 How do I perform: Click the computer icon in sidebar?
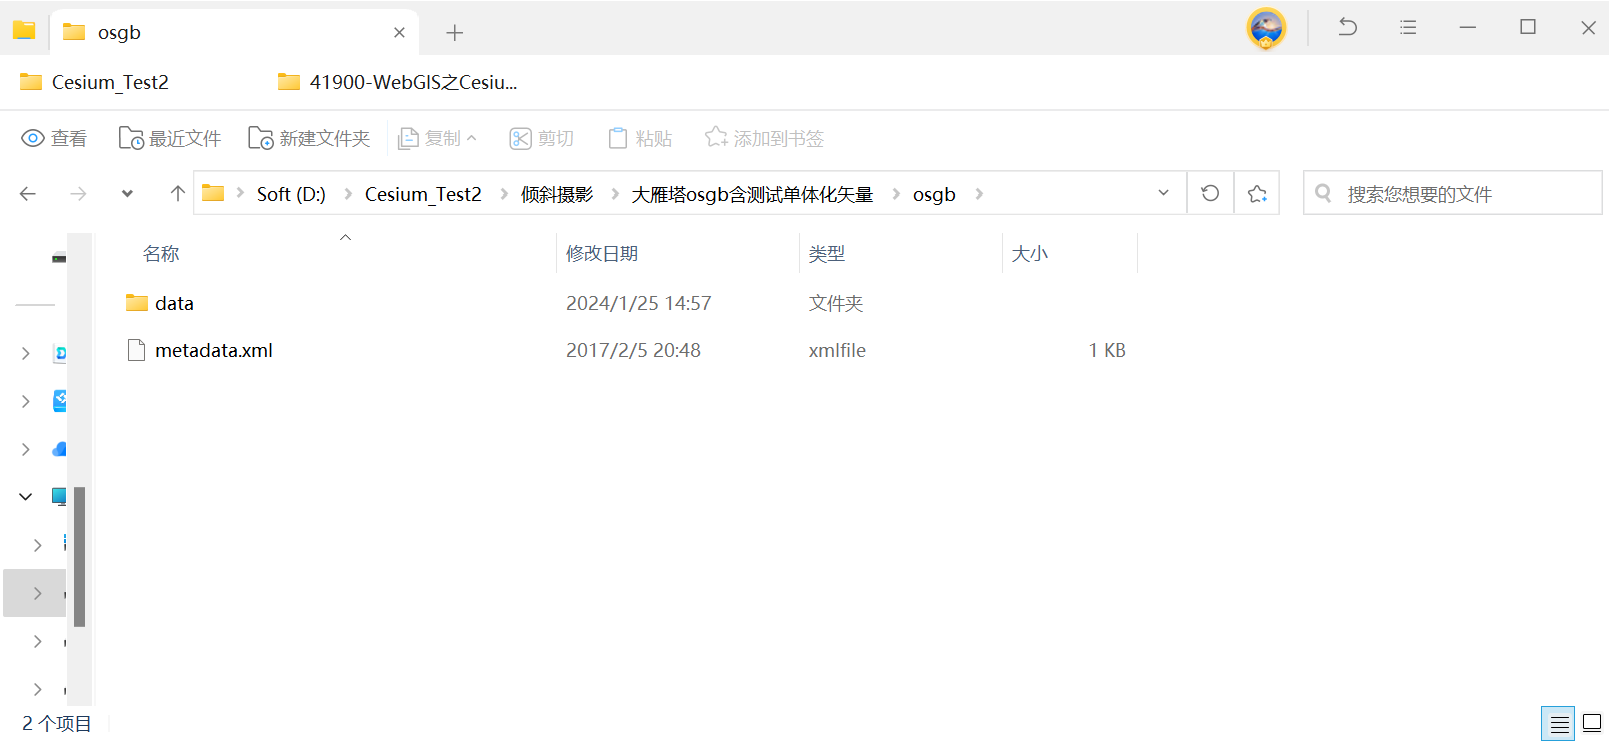60,497
